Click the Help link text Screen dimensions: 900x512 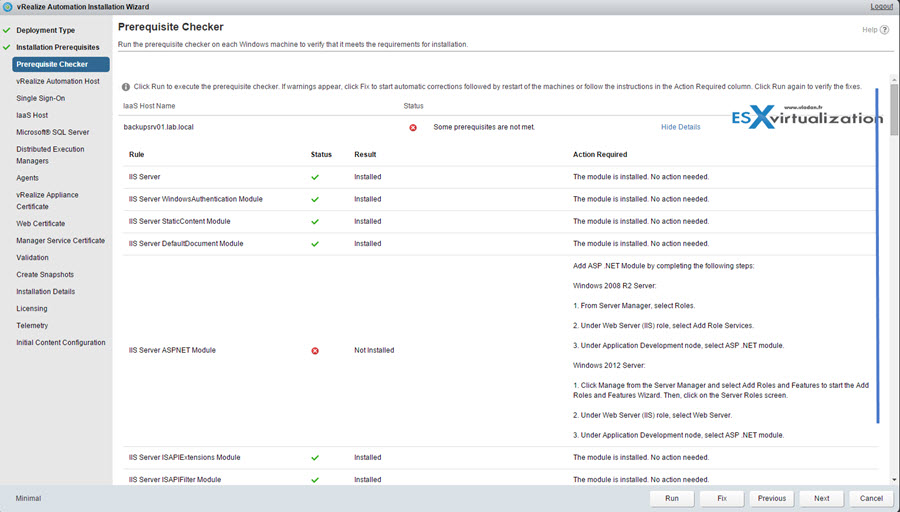(x=870, y=30)
